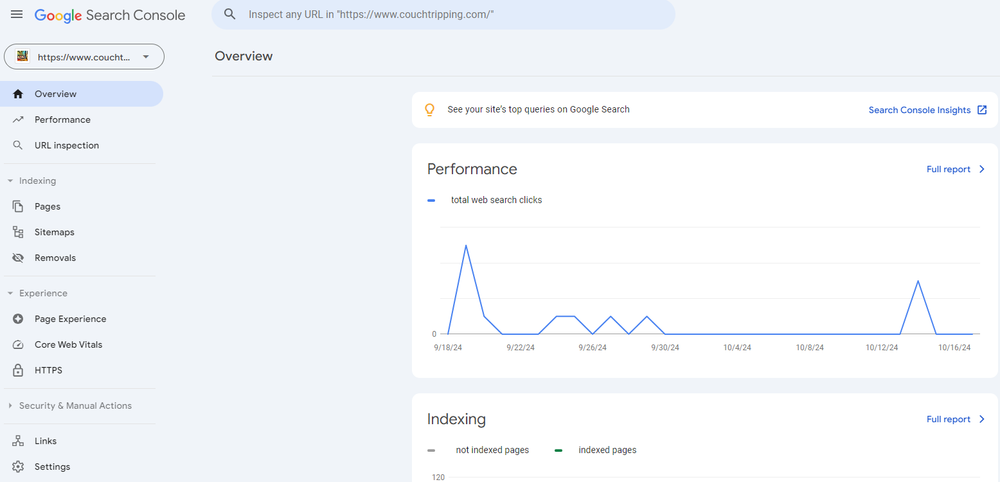Image resolution: width=1000 pixels, height=482 pixels.
Task: Open the Pages menu item
Action: point(47,207)
